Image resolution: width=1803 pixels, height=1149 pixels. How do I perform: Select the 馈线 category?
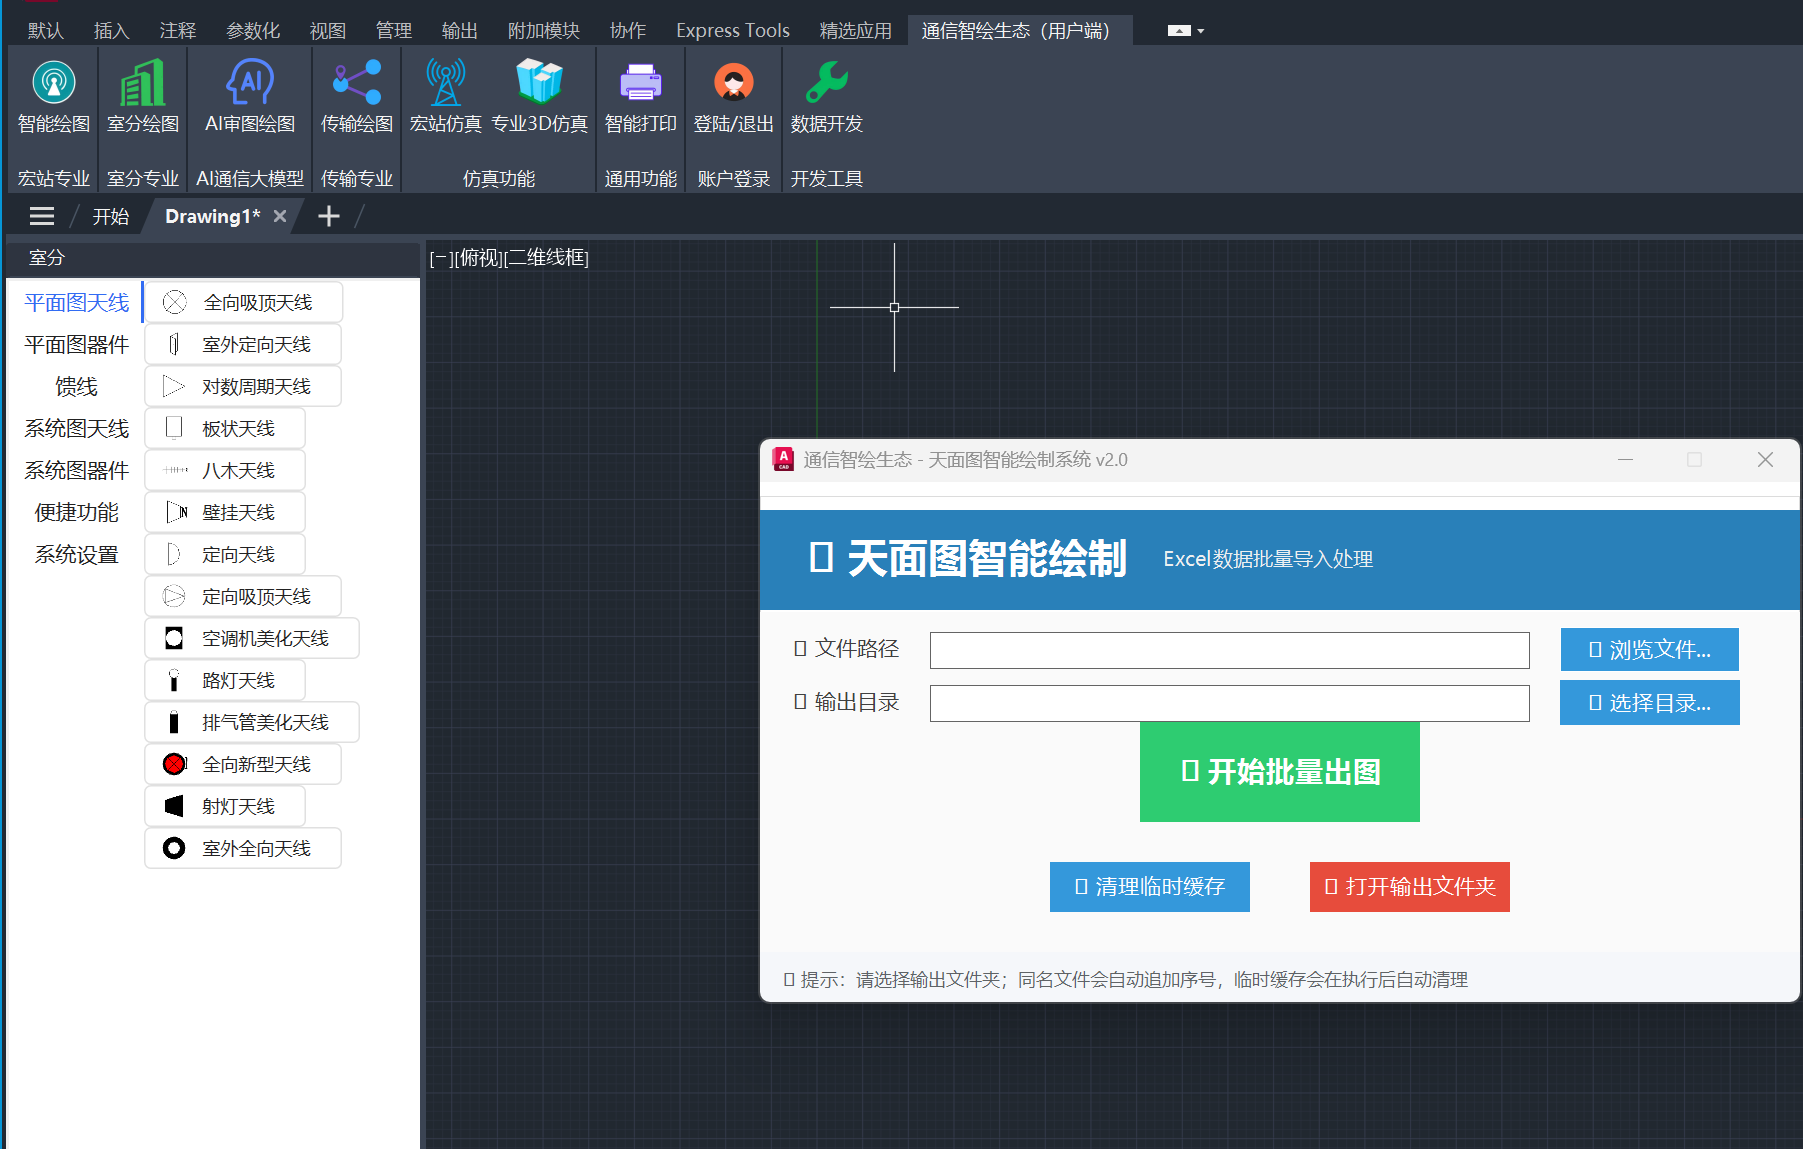coord(77,386)
